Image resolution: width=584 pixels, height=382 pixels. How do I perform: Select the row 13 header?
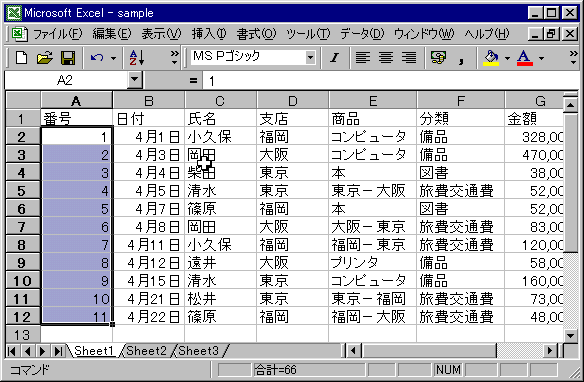(22, 335)
